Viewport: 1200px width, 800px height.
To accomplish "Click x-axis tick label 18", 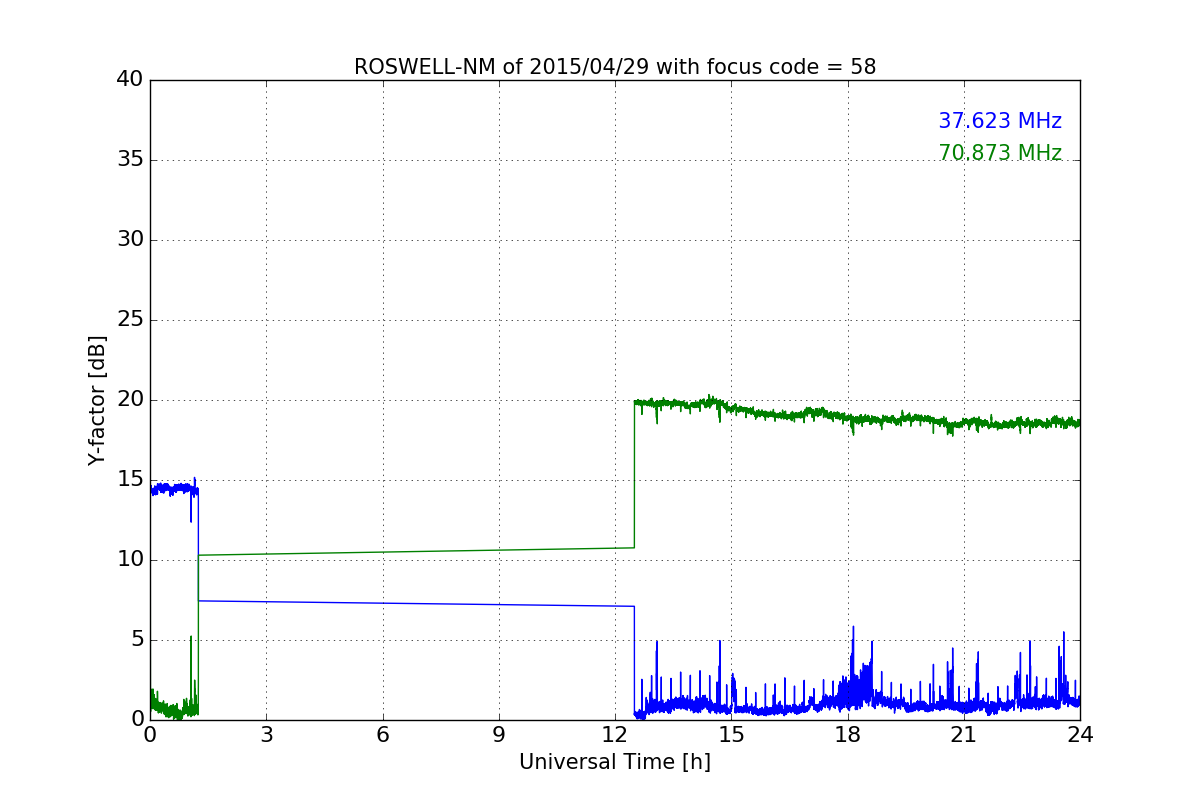I will [848, 734].
